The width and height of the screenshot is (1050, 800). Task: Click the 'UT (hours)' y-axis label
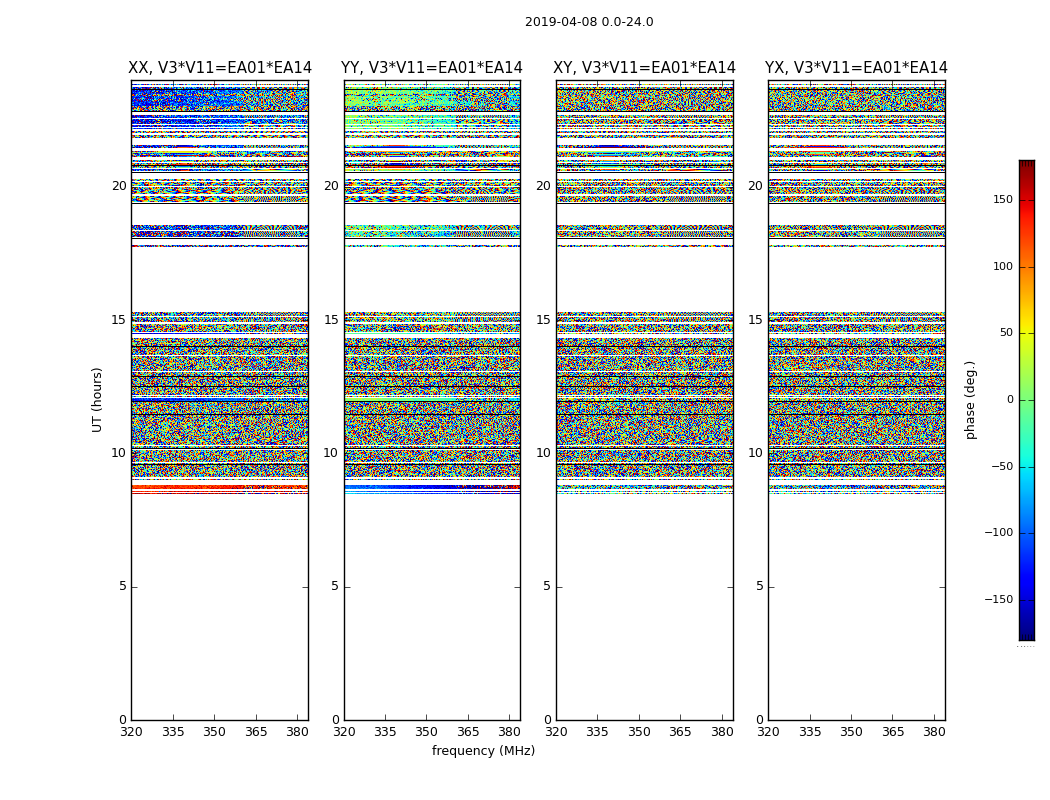coord(97,400)
